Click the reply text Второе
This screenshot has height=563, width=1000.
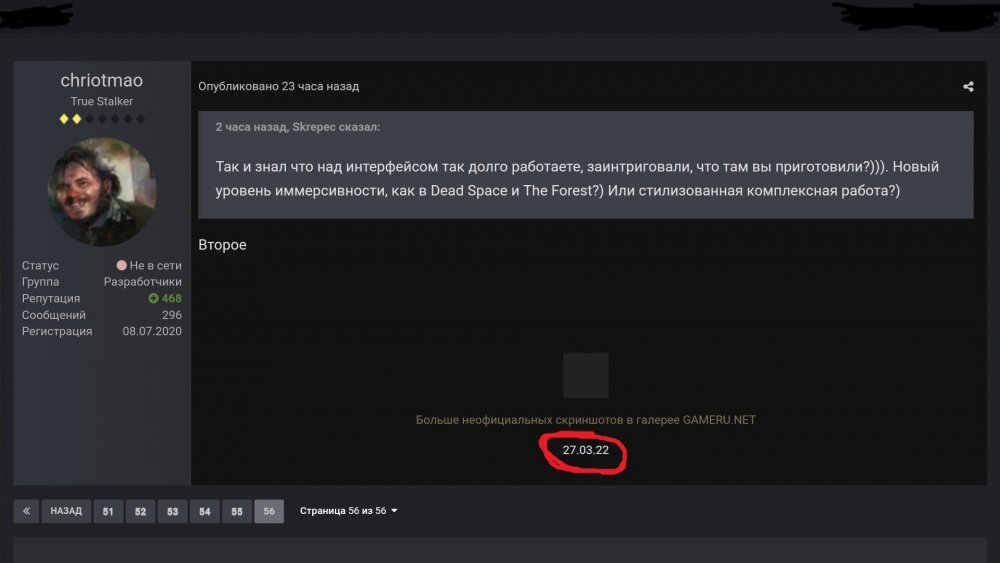pyautogui.click(x=223, y=245)
